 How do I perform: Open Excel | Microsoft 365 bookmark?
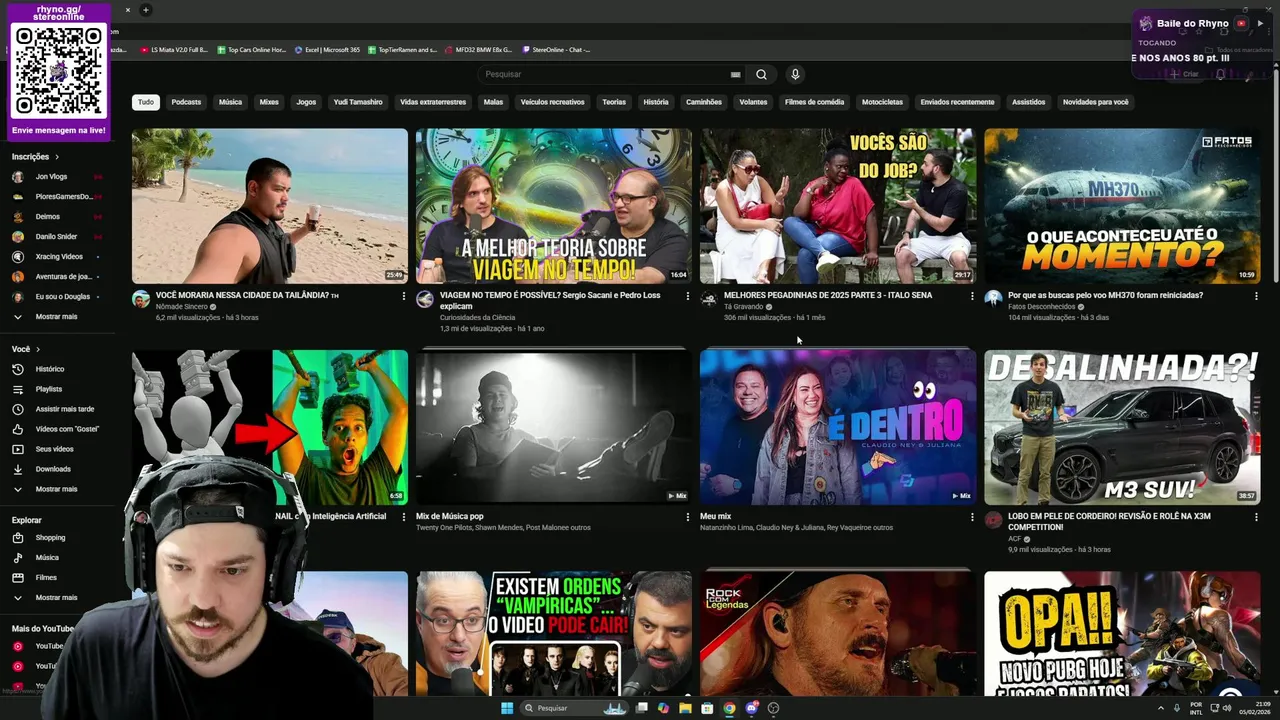click(327, 49)
